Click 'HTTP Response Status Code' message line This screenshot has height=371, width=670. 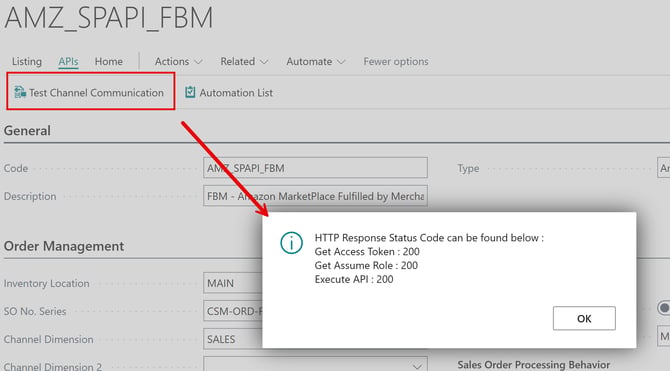tap(429, 238)
